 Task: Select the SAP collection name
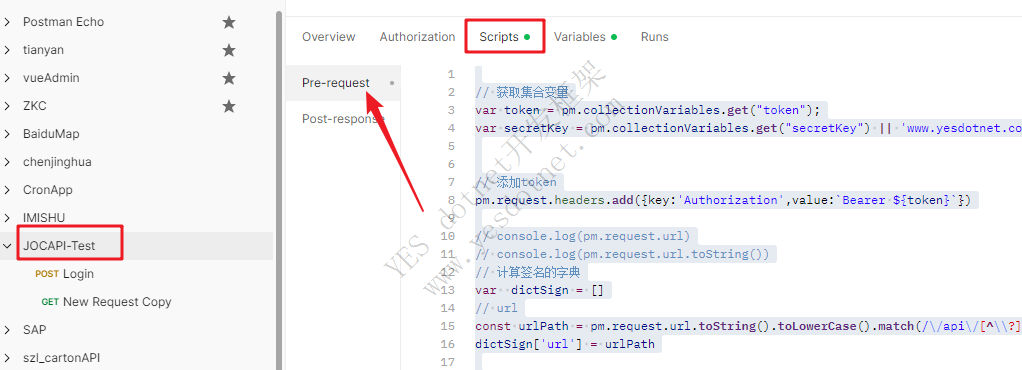(x=35, y=330)
